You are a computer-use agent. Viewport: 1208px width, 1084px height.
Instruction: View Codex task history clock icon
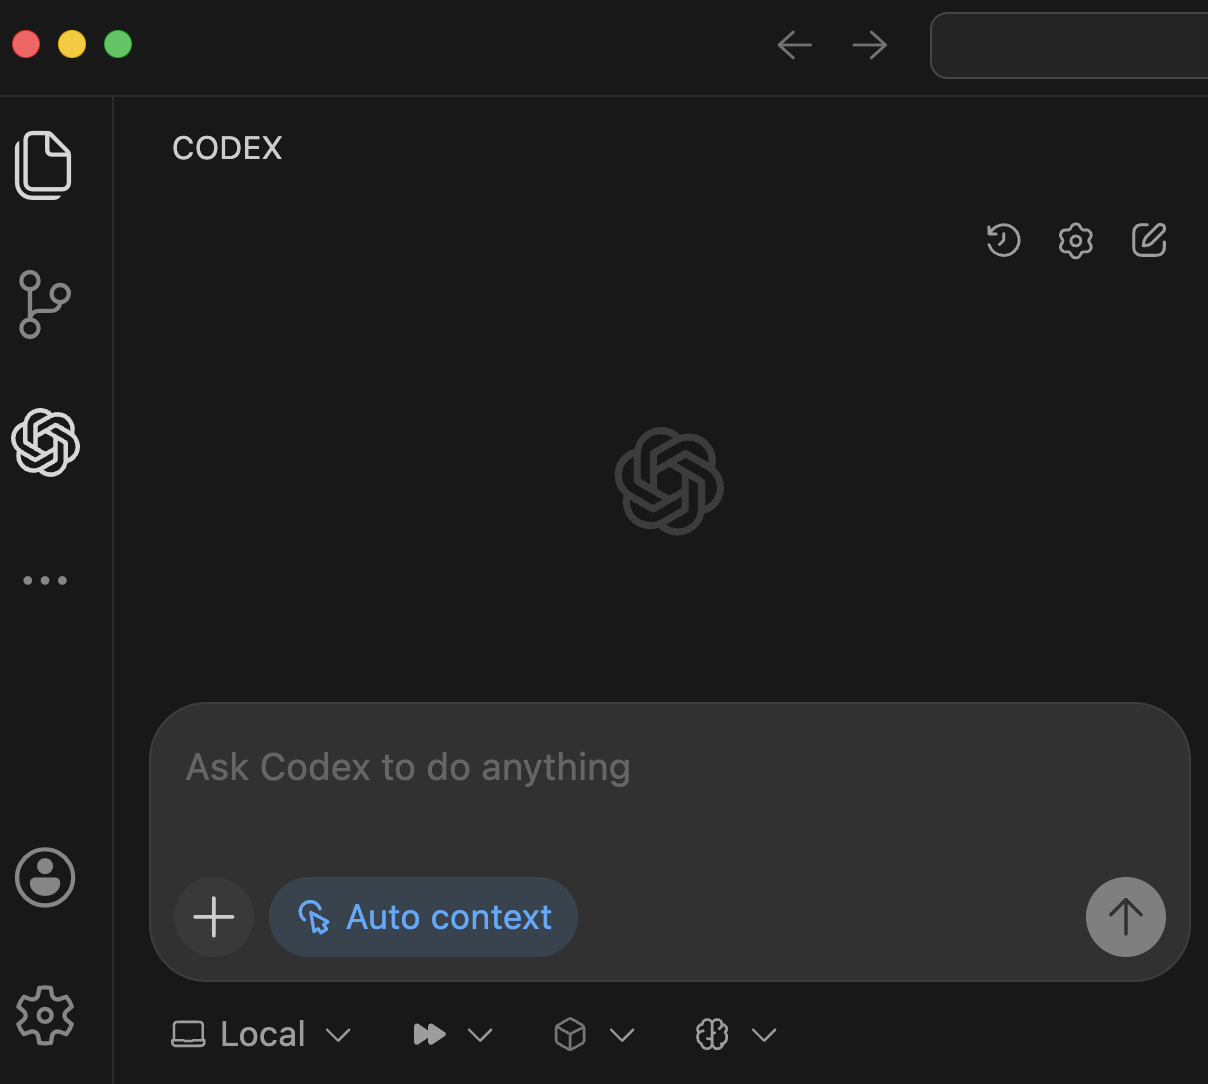pyautogui.click(x=1003, y=240)
